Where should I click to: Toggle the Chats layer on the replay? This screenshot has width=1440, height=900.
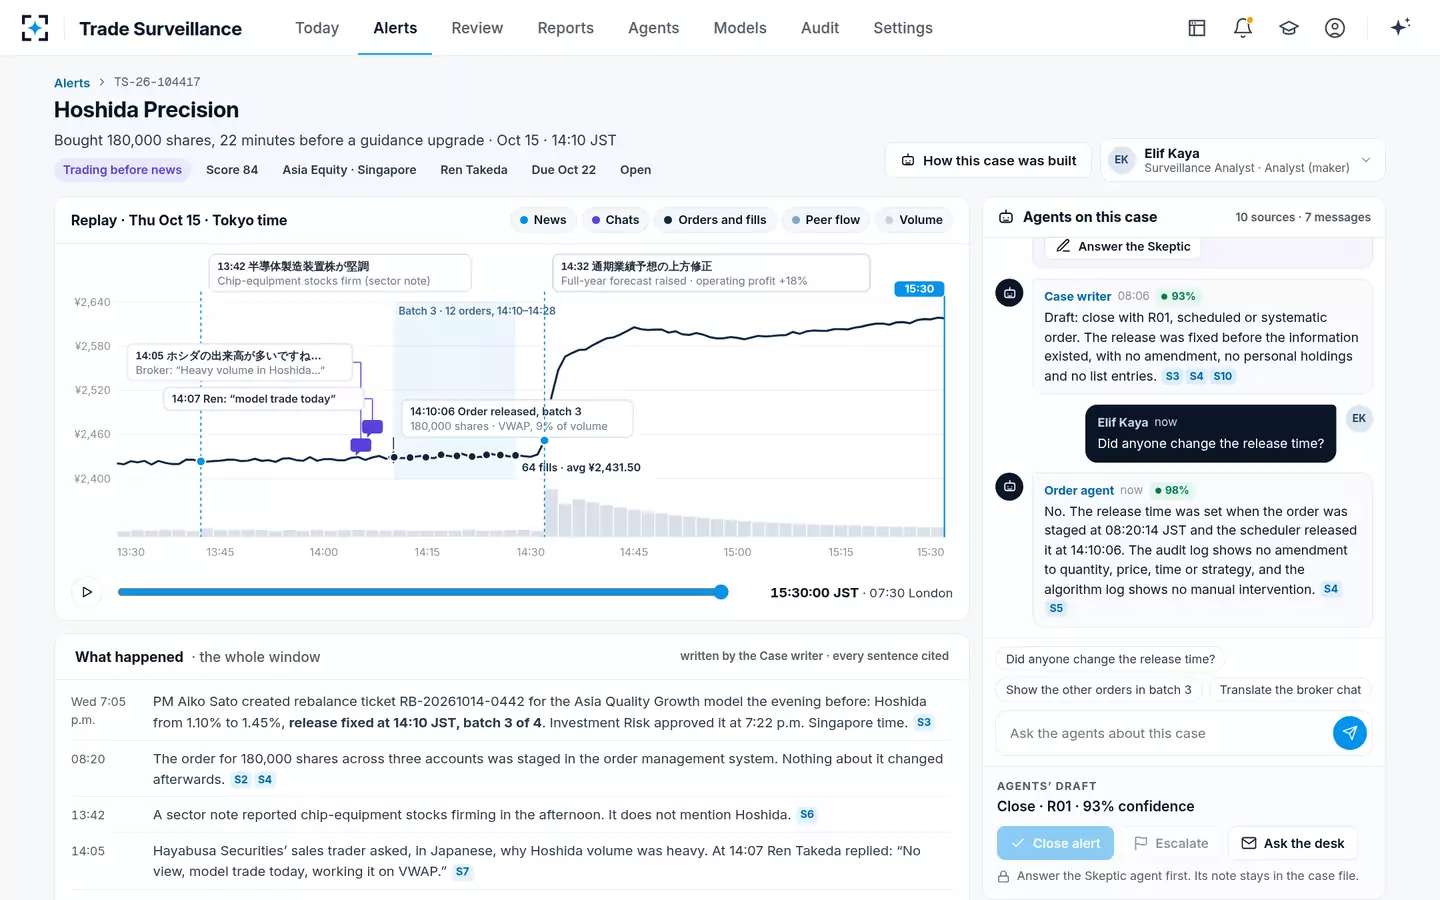615,220
